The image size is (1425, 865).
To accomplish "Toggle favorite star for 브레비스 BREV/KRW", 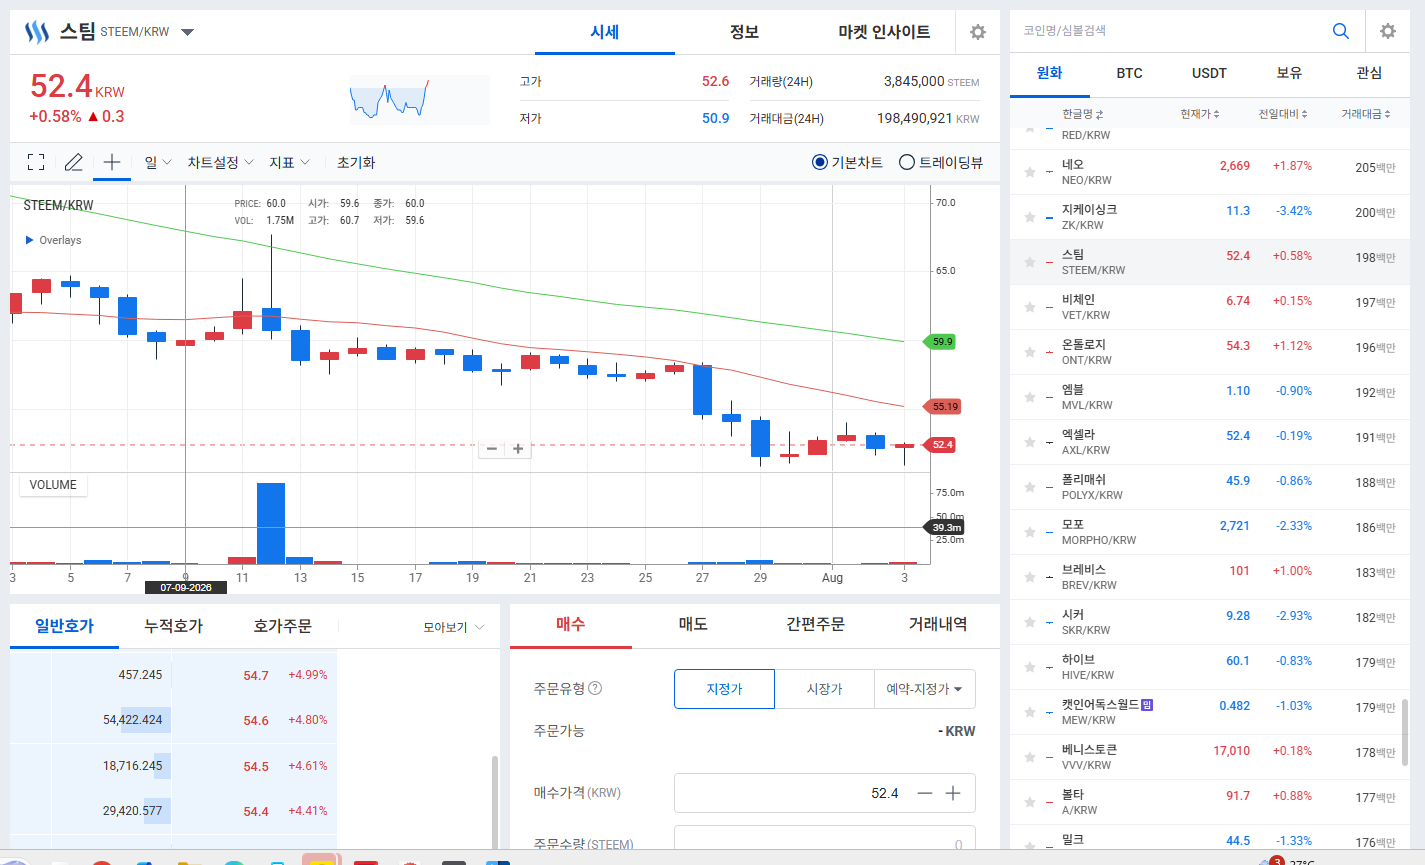I will 1030,577.
